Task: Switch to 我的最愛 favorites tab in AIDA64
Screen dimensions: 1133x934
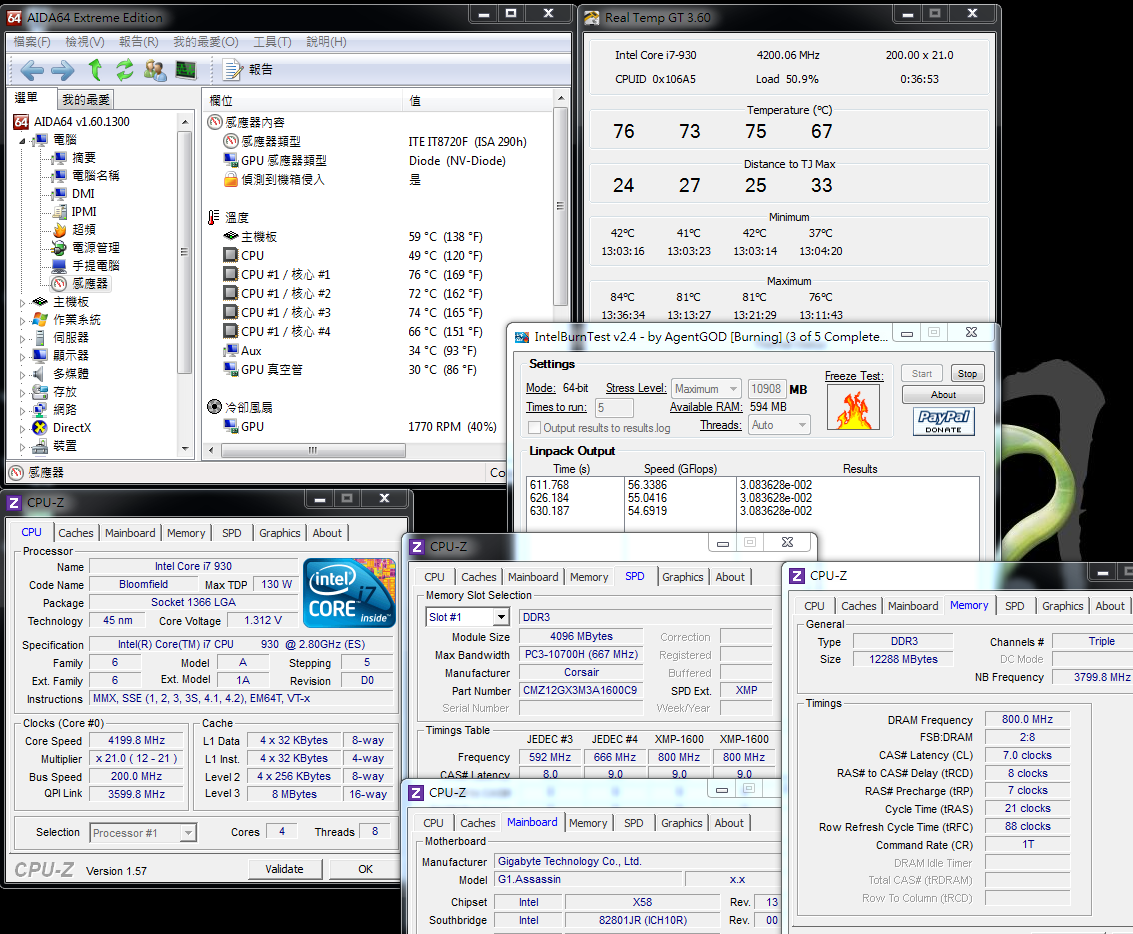Action: (x=86, y=100)
